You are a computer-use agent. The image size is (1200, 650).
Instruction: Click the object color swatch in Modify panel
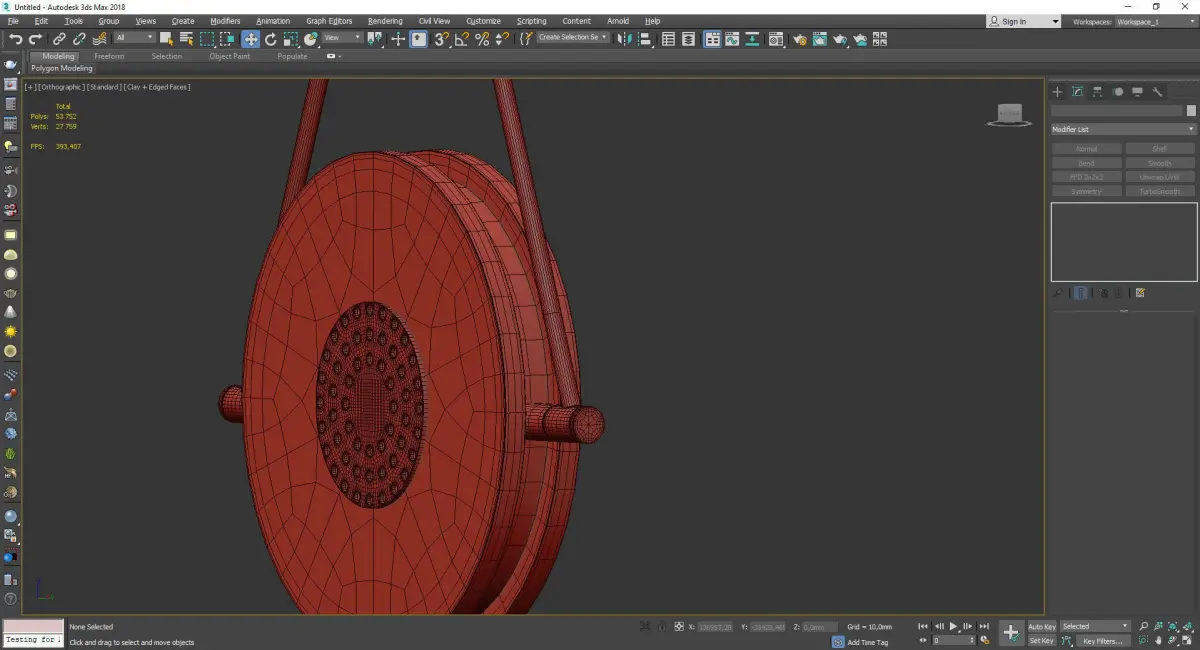click(x=1191, y=111)
